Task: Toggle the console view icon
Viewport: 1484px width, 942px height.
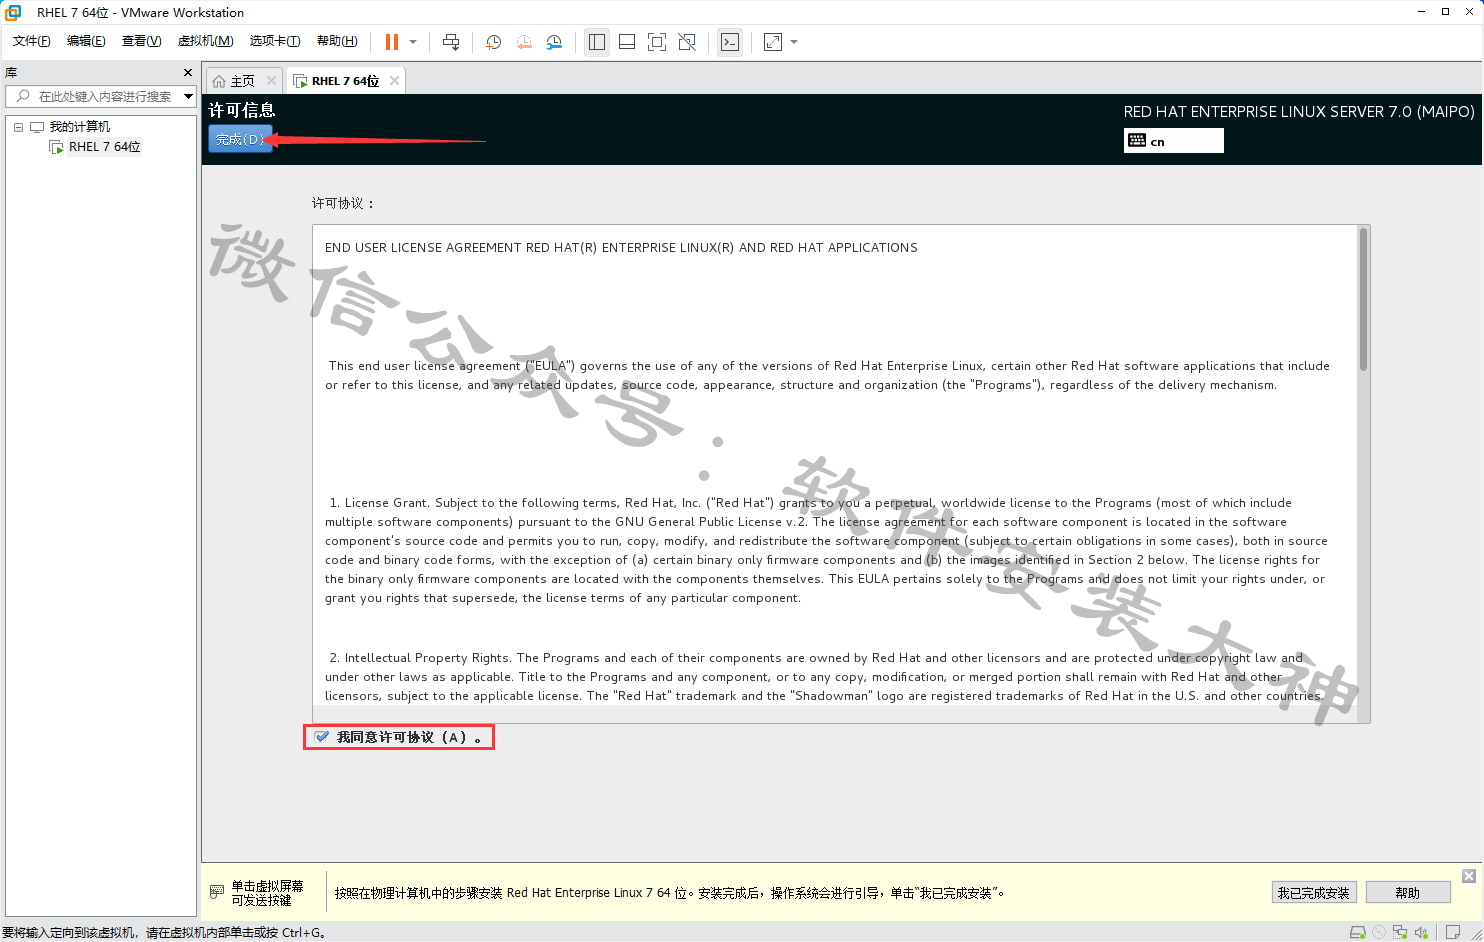Action: (730, 42)
